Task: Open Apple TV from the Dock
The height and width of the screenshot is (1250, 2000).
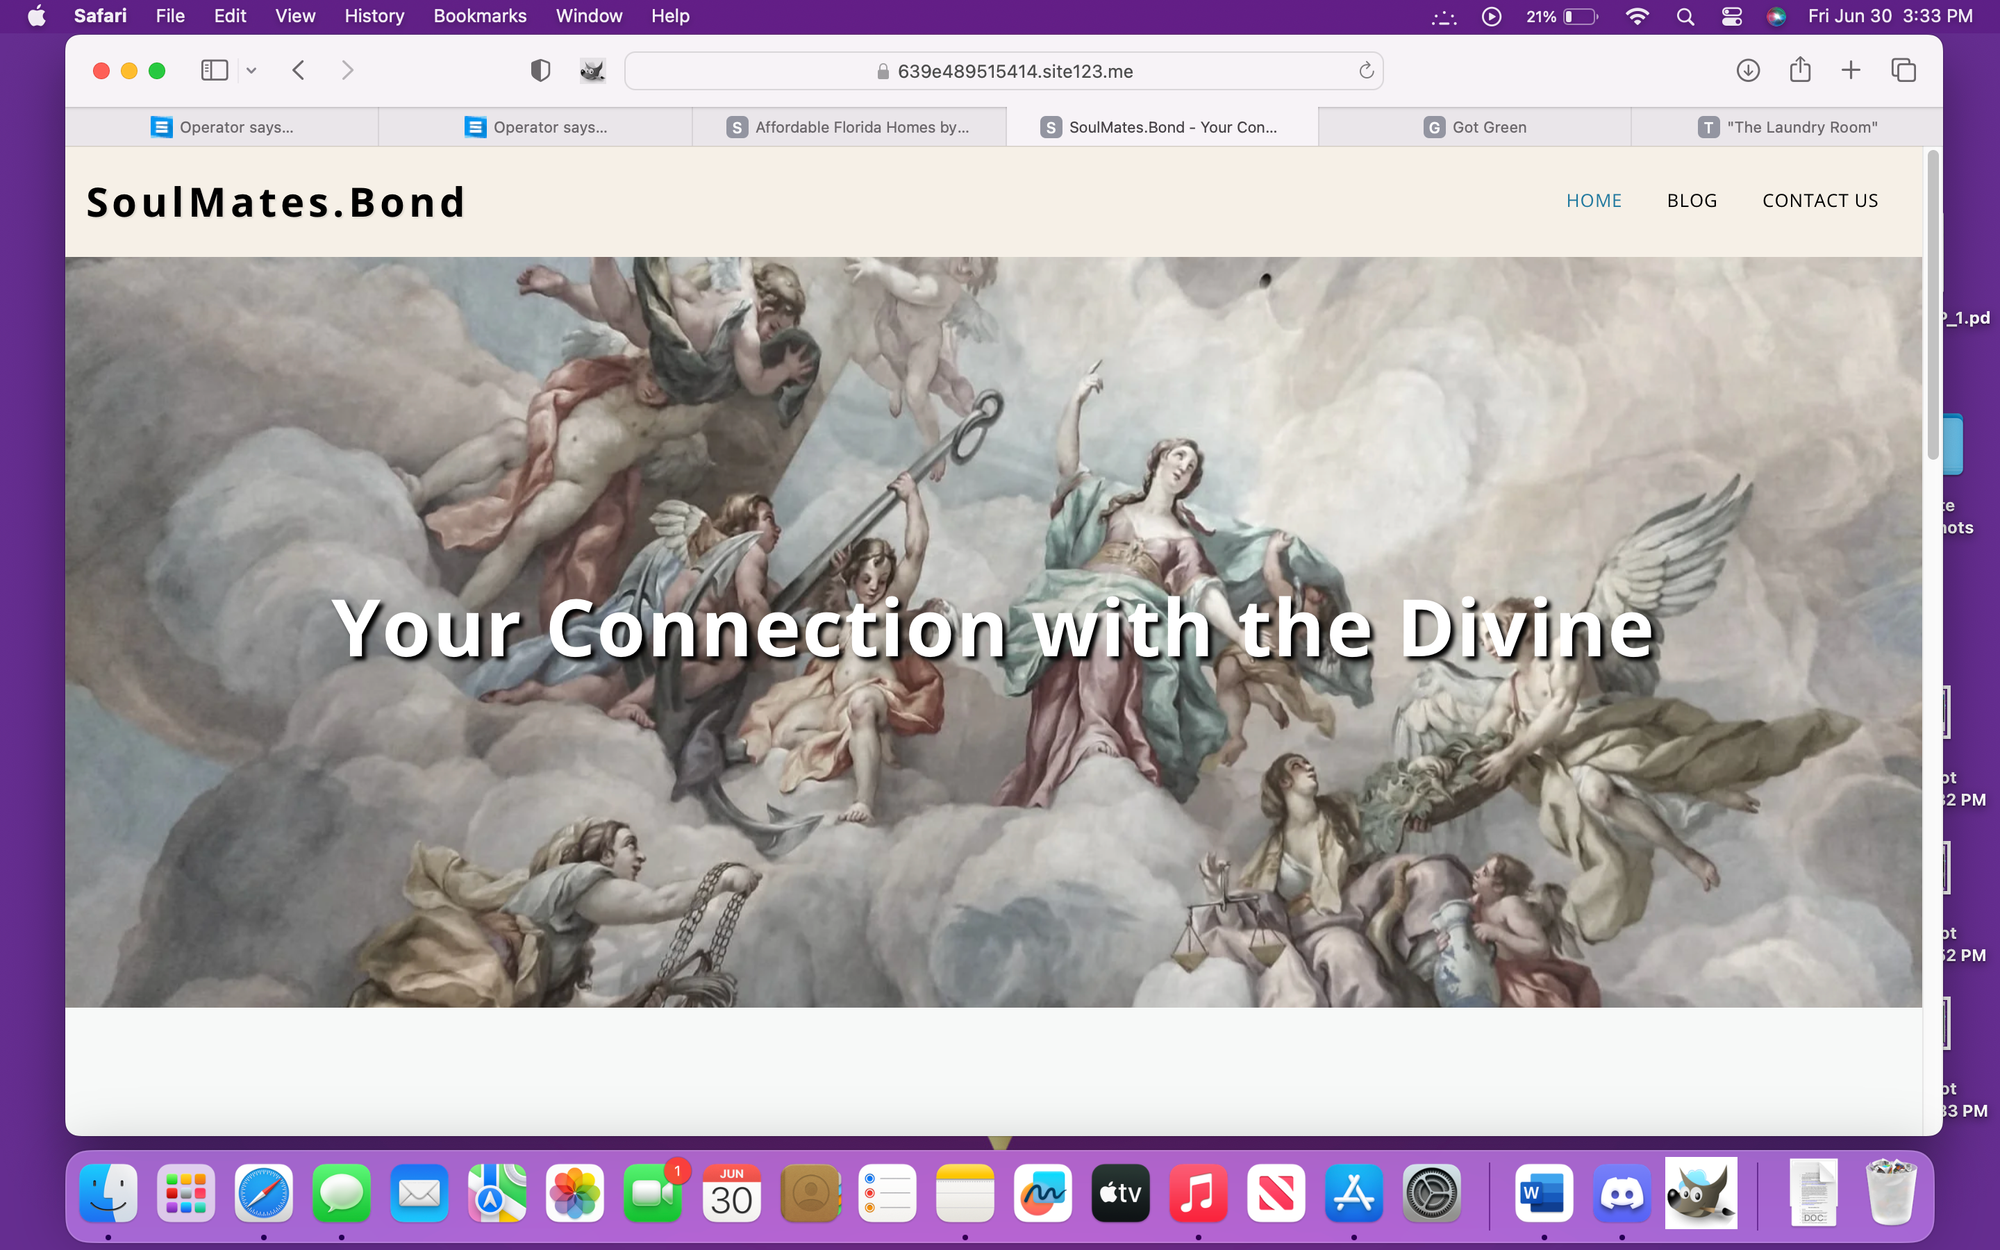Action: coord(1120,1193)
